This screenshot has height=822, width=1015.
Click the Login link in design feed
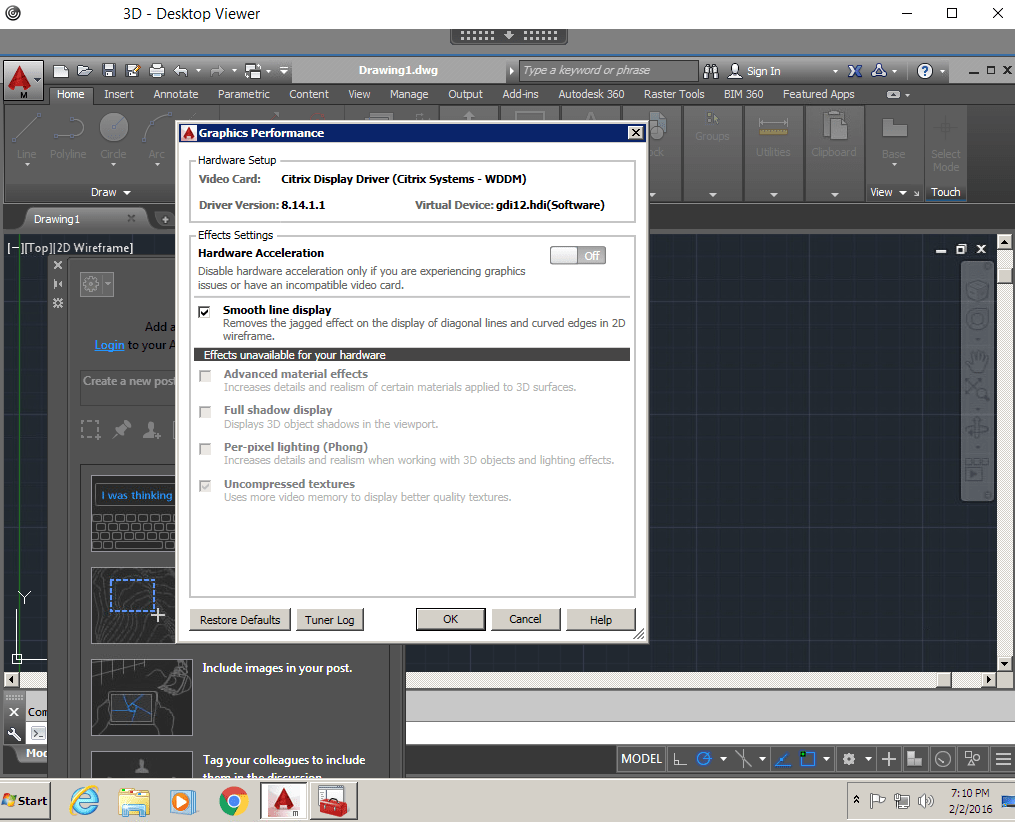coord(109,345)
